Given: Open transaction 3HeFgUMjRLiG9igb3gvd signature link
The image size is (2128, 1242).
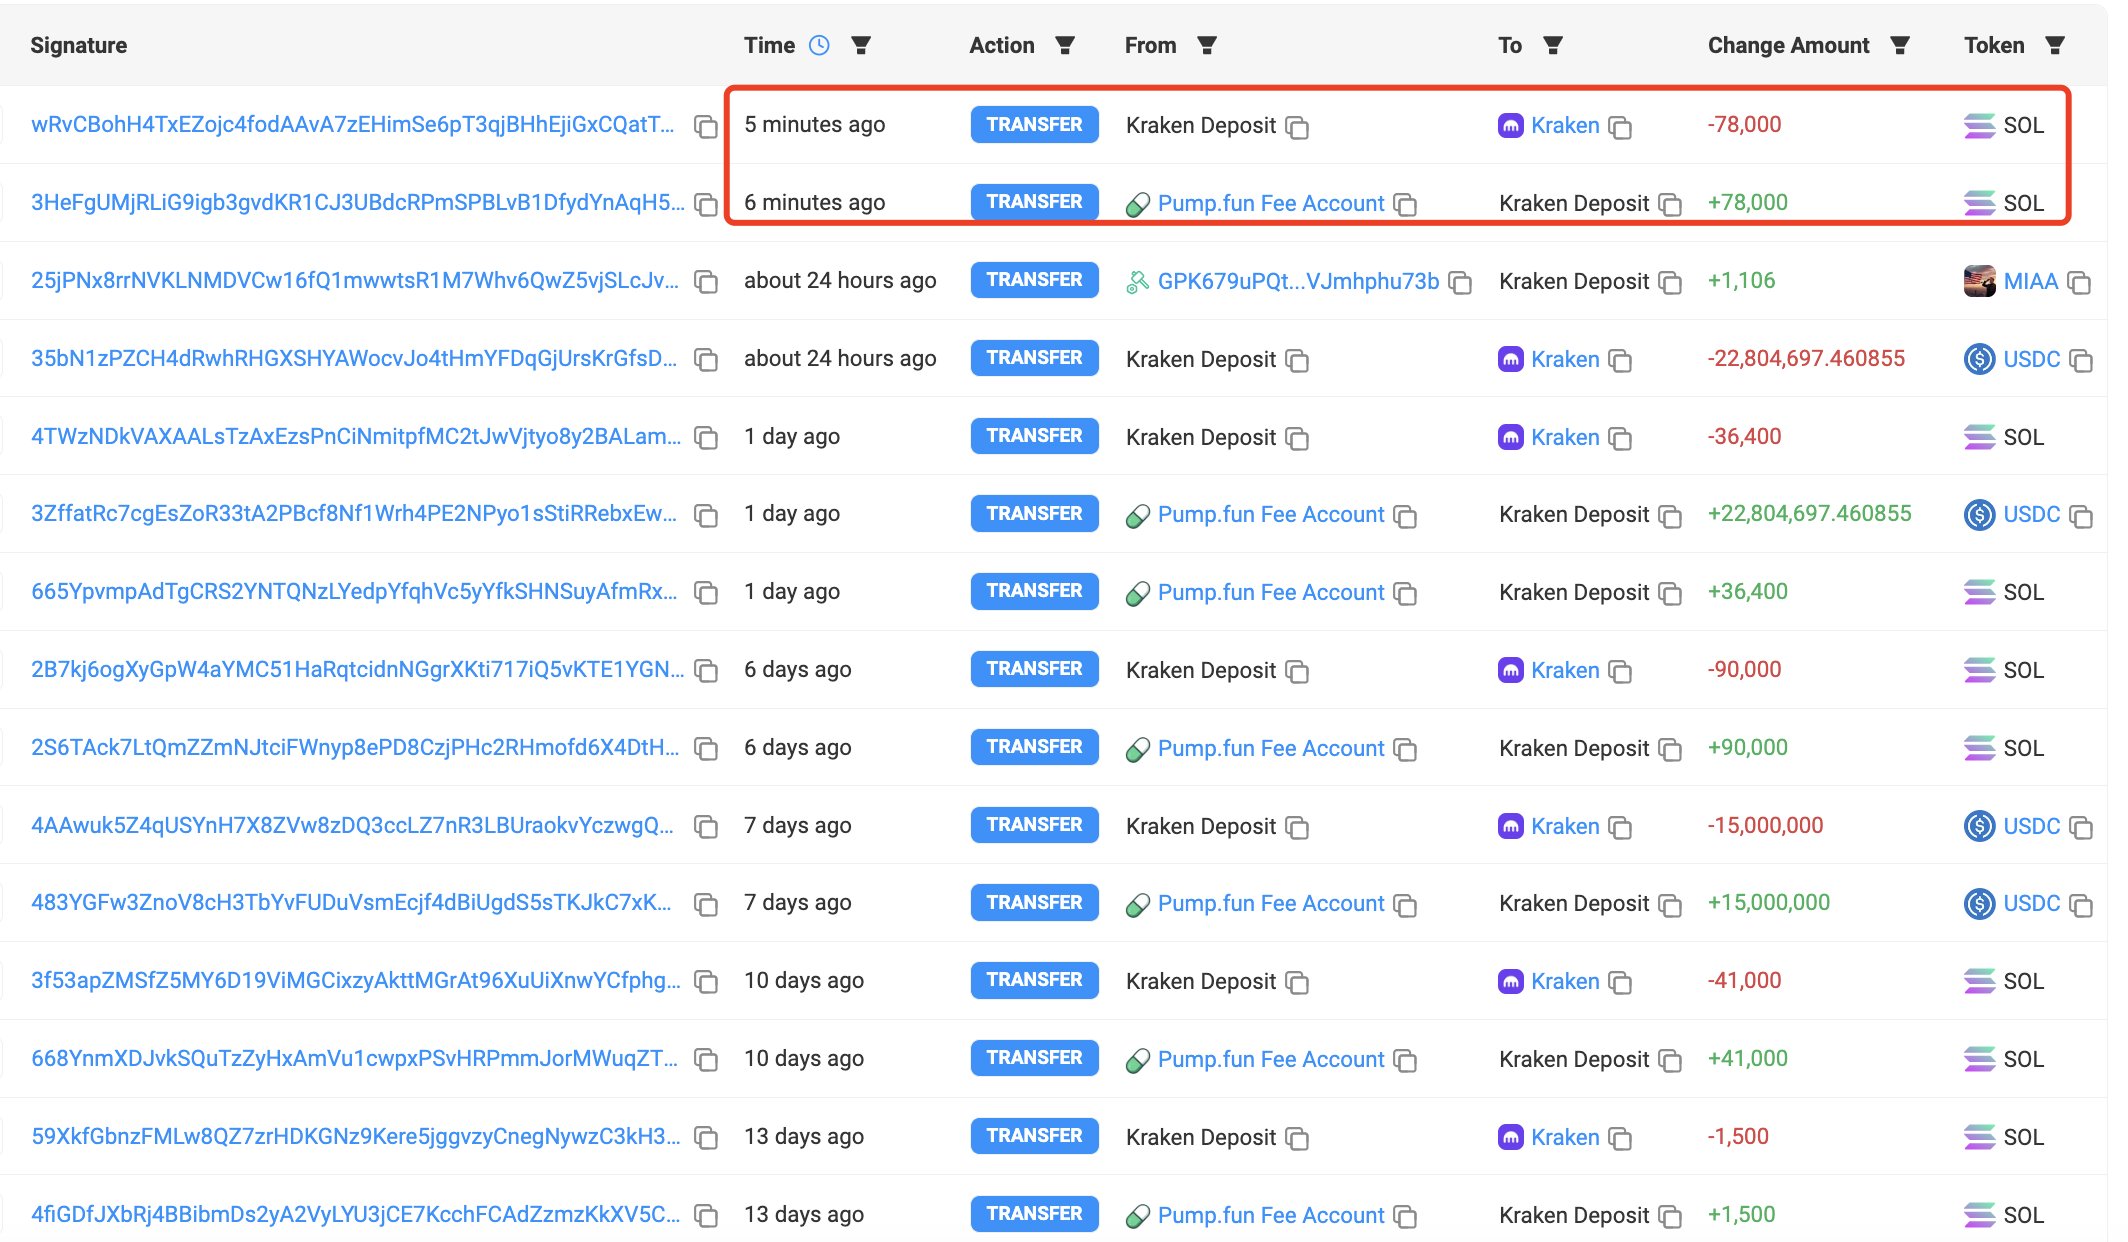Looking at the screenshot, I should 358,203.
